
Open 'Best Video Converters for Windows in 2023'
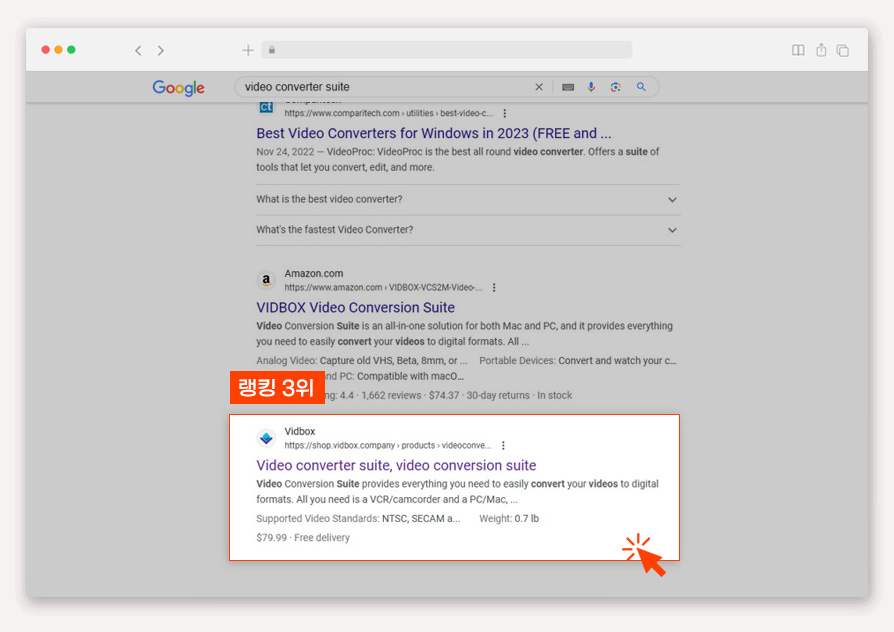click(x=433, y=133)
